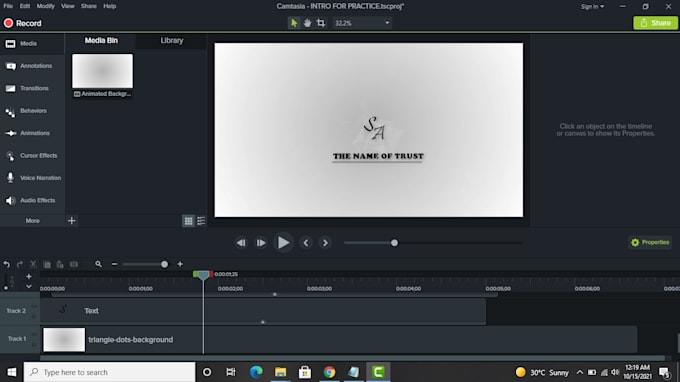This screenshot has width=680, height=382.
Task: Play the preview with the Play button
Action: coord(283,243)
